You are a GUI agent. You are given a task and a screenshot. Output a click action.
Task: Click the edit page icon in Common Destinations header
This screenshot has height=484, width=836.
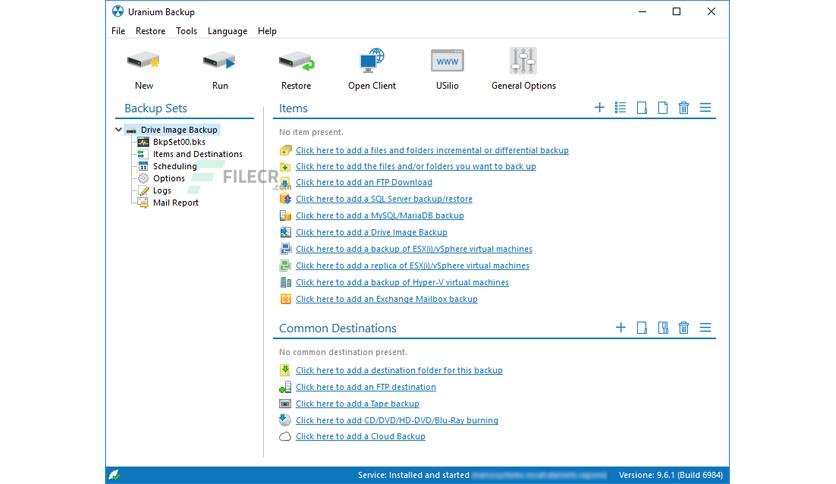point(663,327)
